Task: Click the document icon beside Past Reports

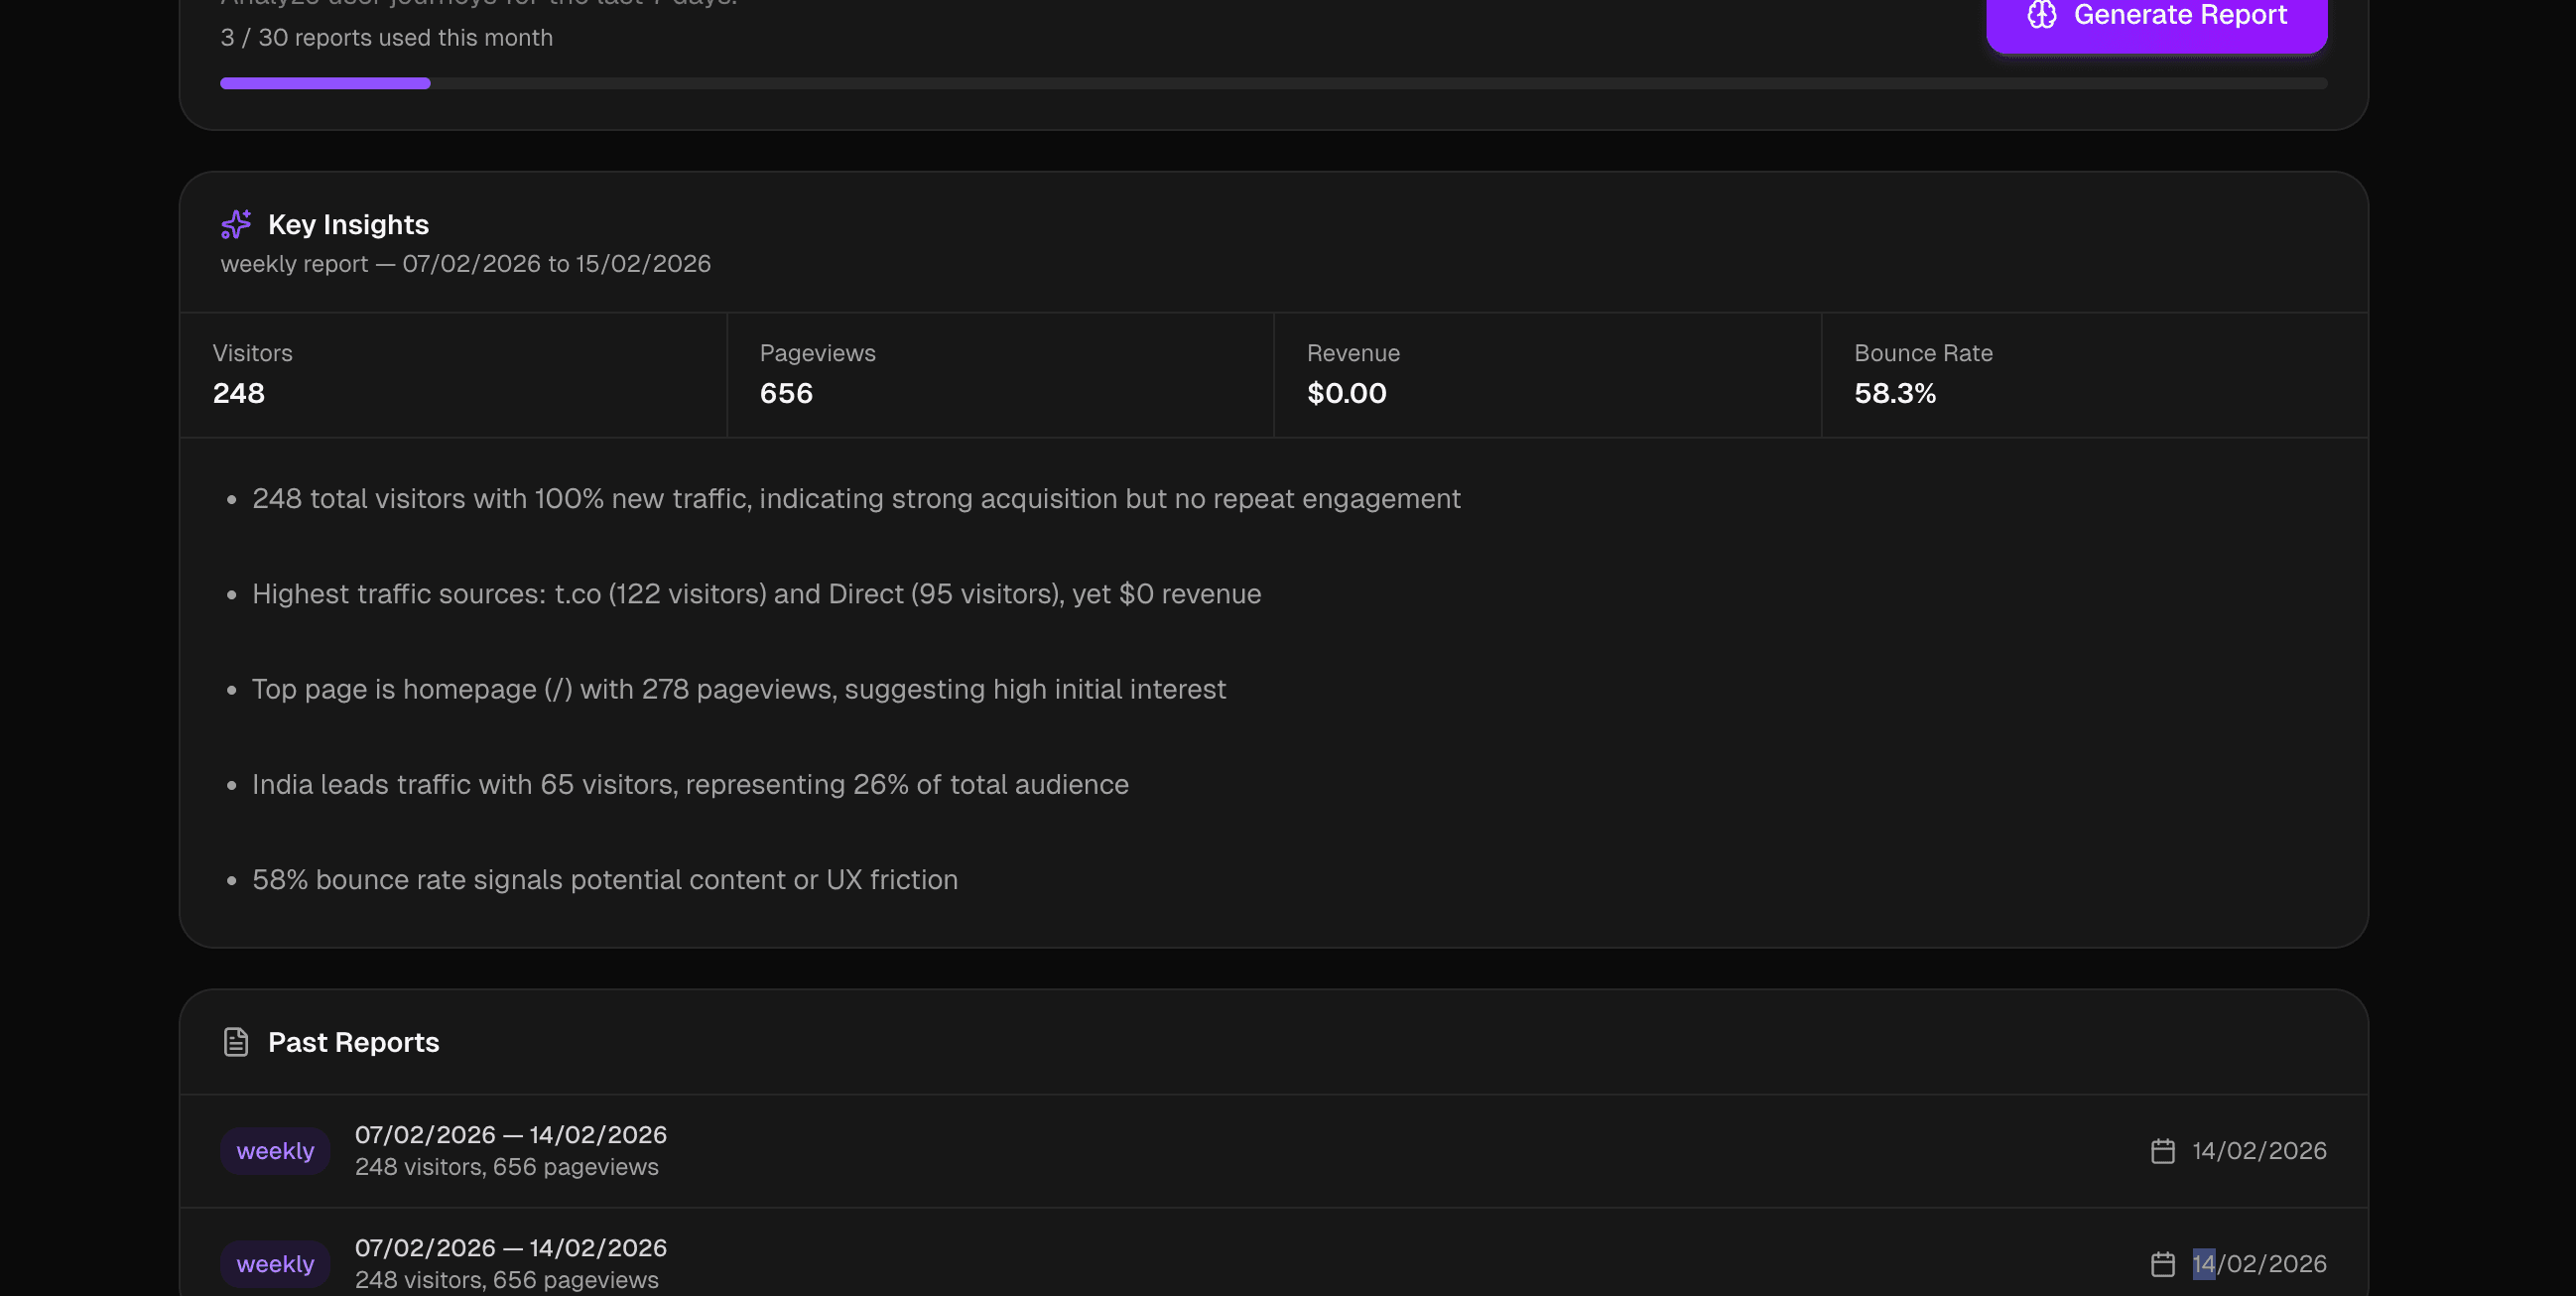Action: (x=235, y=1041)
